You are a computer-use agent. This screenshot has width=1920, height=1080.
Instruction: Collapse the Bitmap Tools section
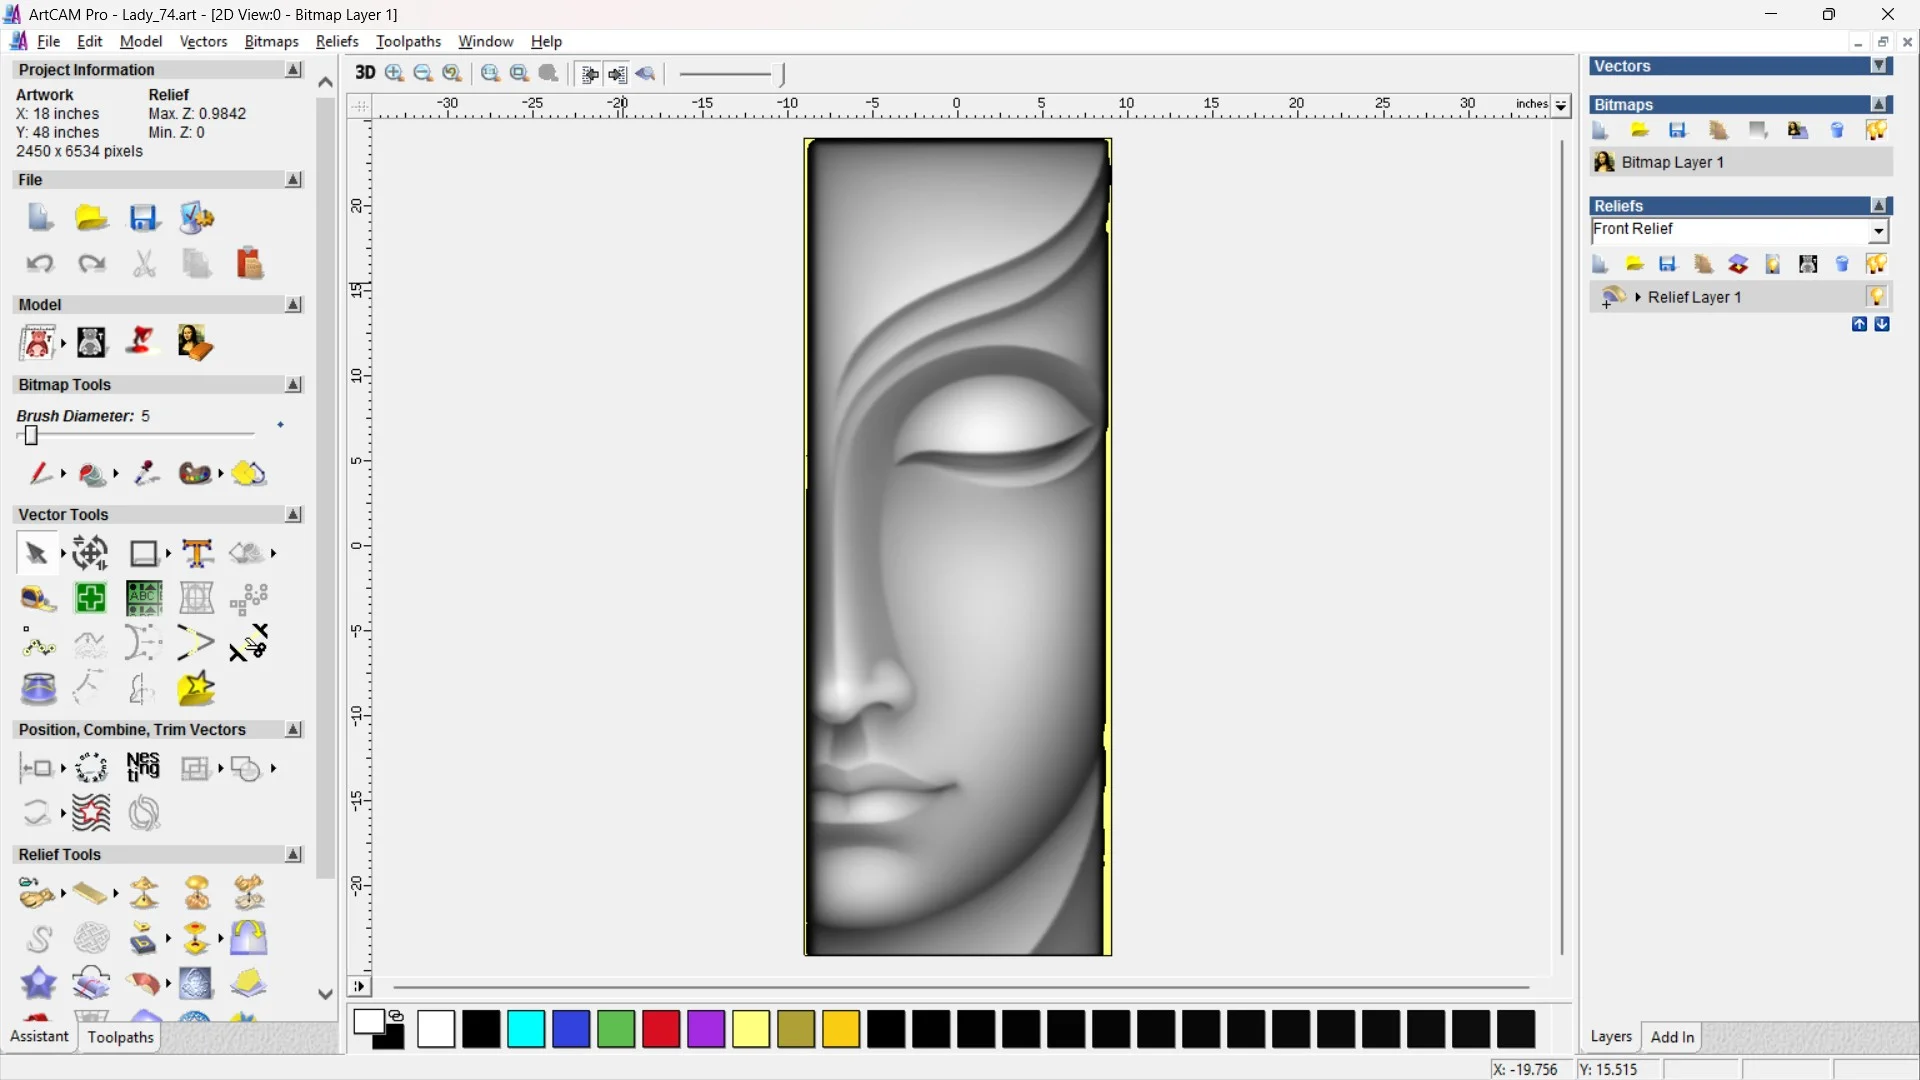pyautogui.click(x=293, y=385)
